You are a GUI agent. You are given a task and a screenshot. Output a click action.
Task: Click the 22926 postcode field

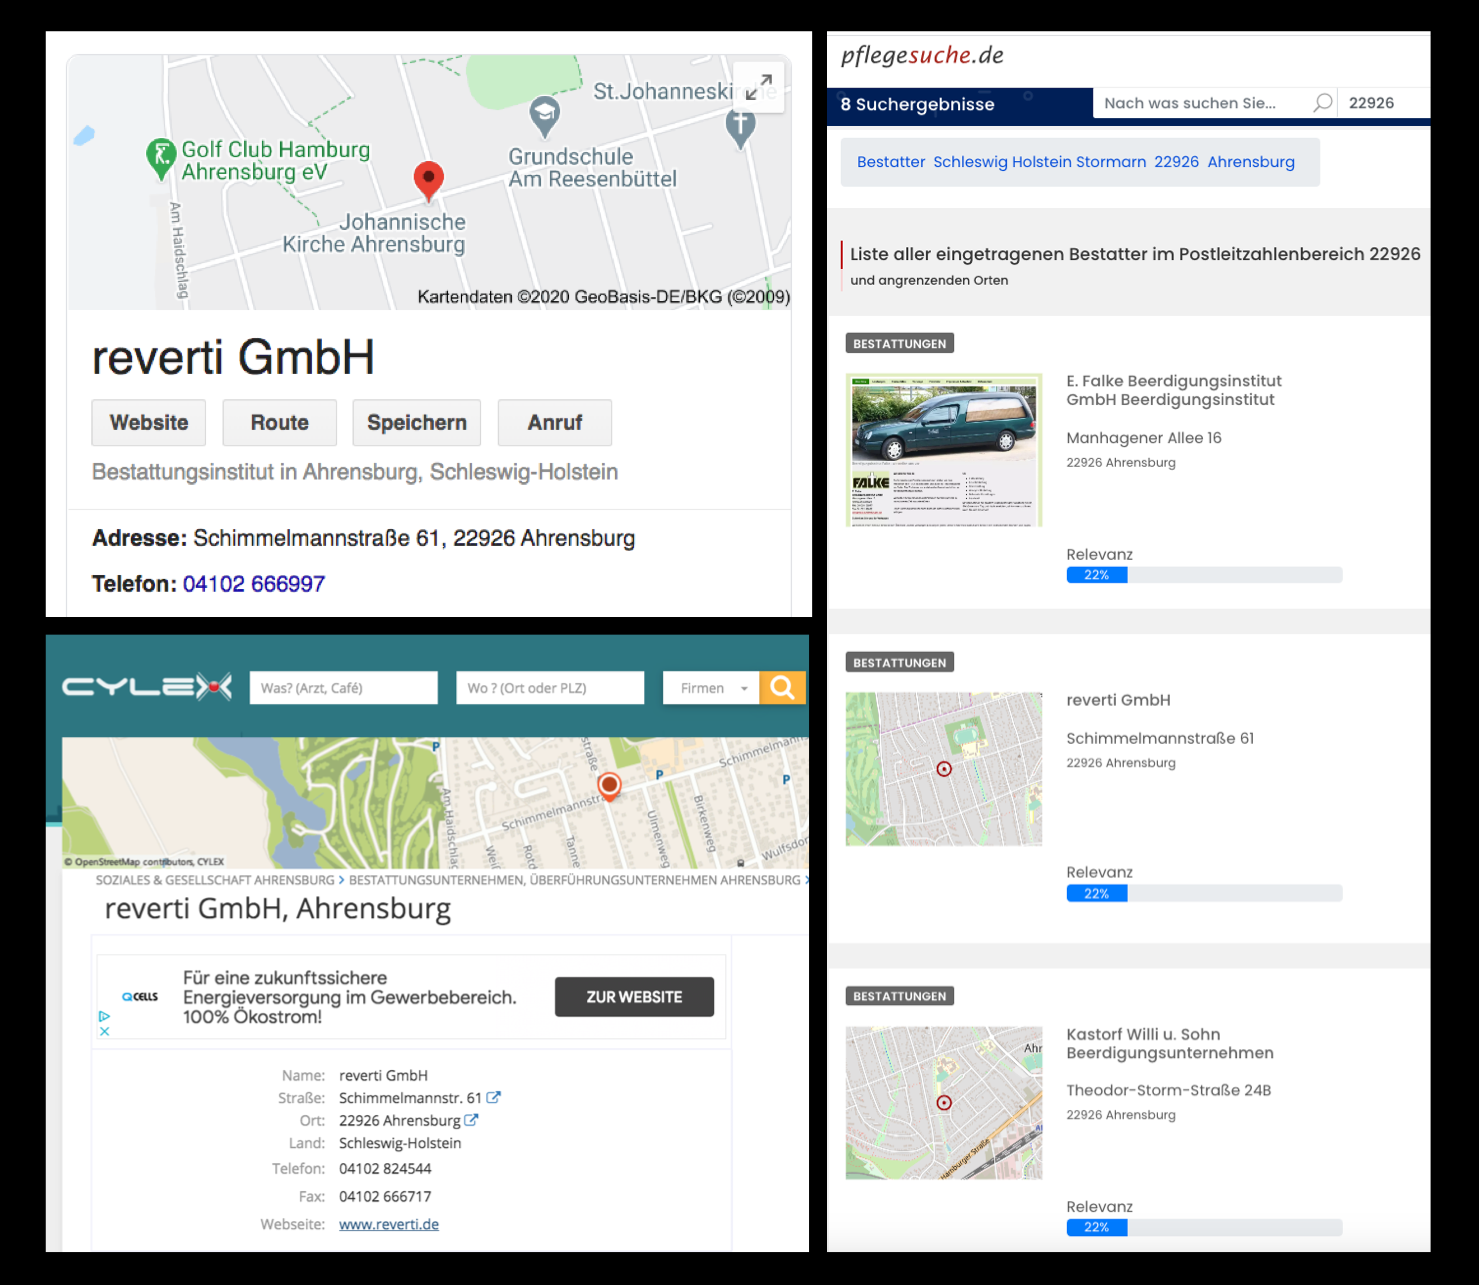tap(1384, 103)
